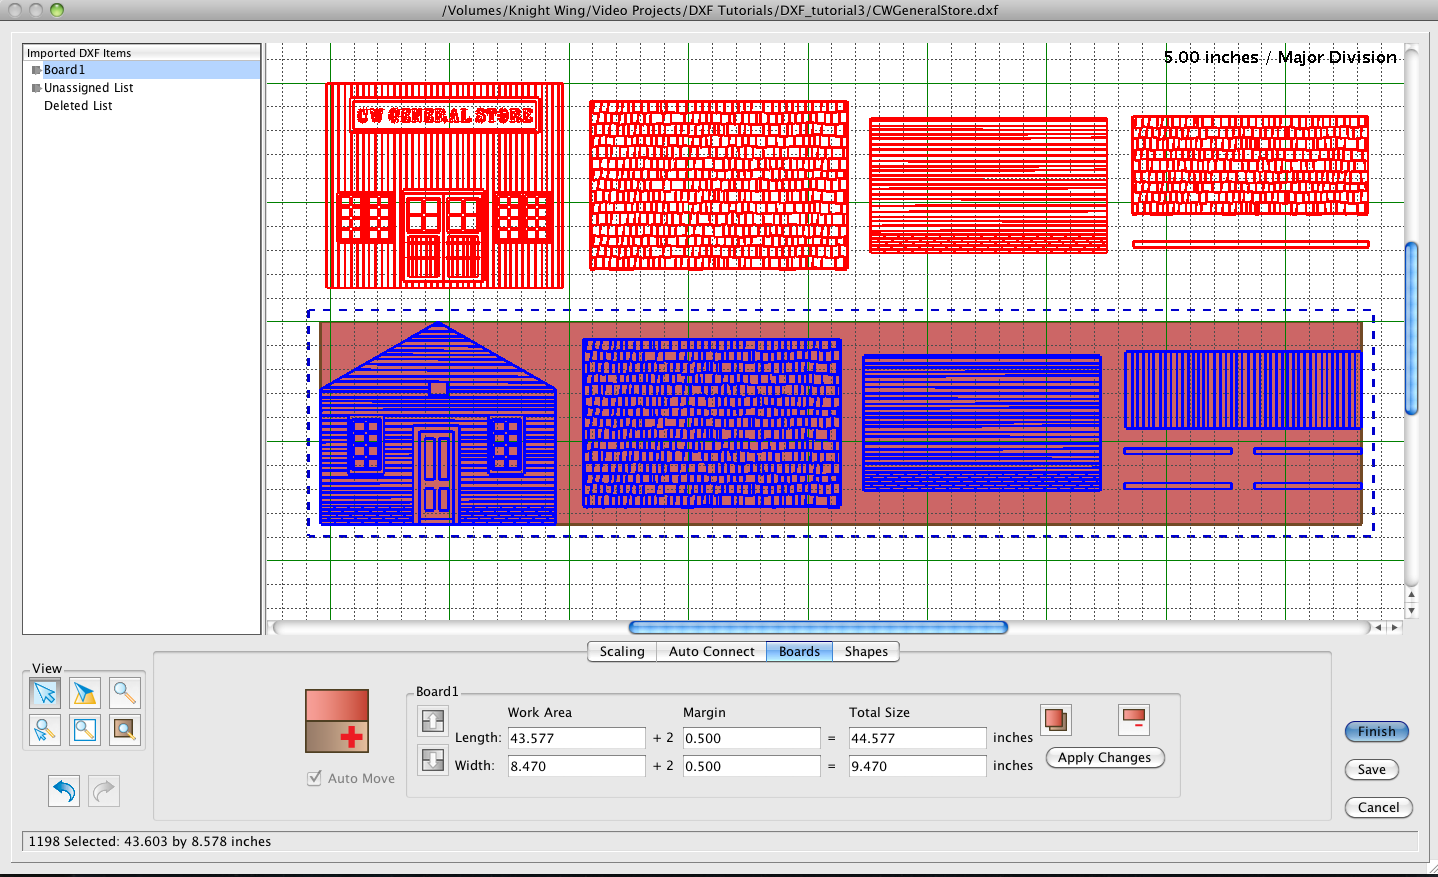Click the Width Margin field 0.500
Screen dimensions: 1438x877
[752, 766]
